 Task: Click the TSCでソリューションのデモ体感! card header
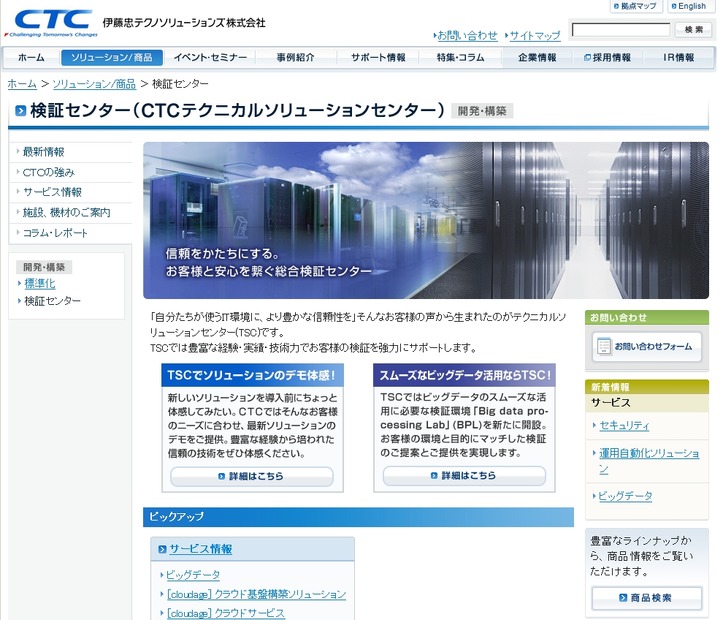point(252,375)
